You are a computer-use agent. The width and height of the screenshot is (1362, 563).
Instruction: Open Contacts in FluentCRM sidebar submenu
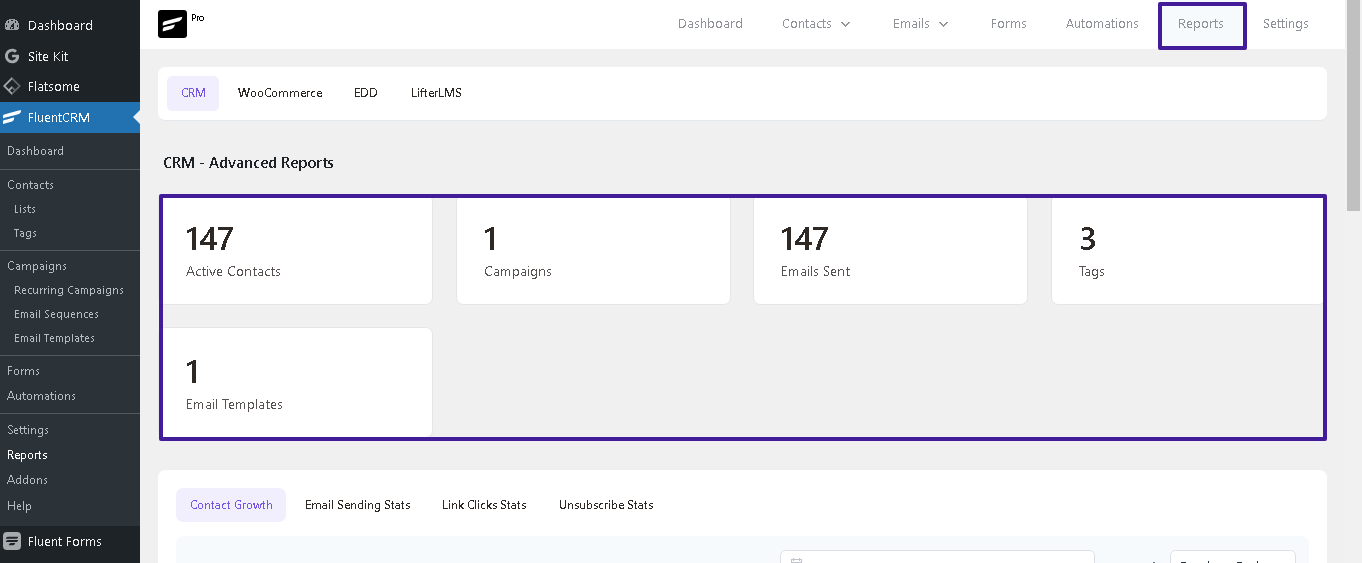(x=30, y=185)
